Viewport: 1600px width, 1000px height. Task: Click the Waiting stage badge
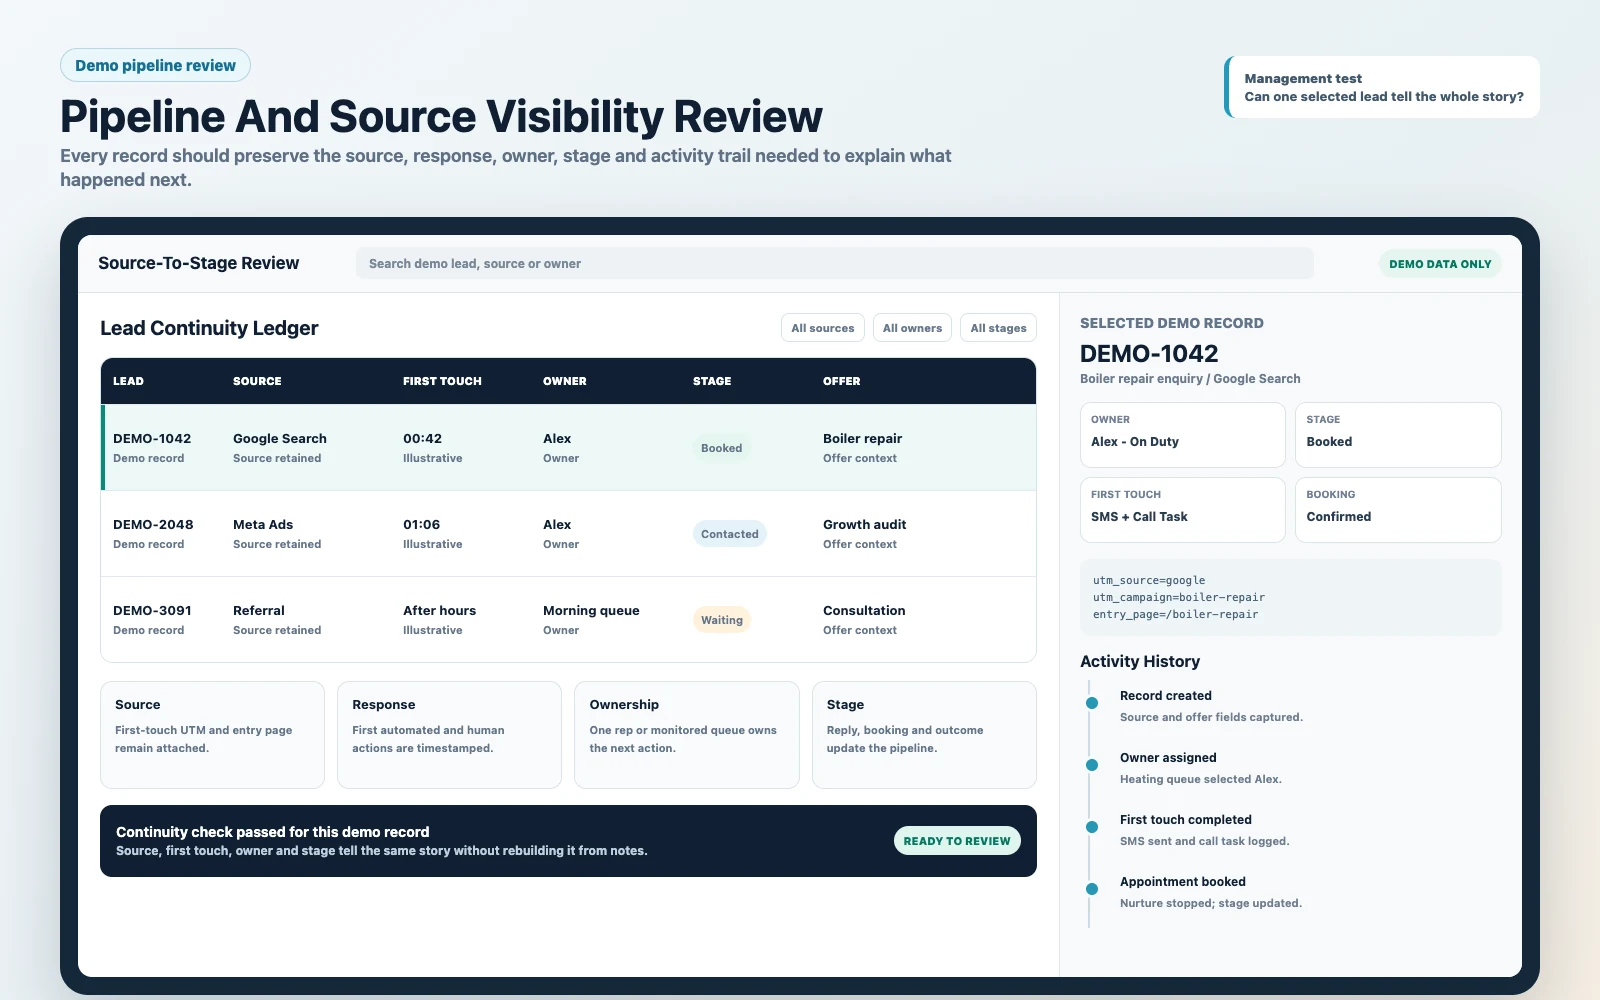(x=721, y=620)
